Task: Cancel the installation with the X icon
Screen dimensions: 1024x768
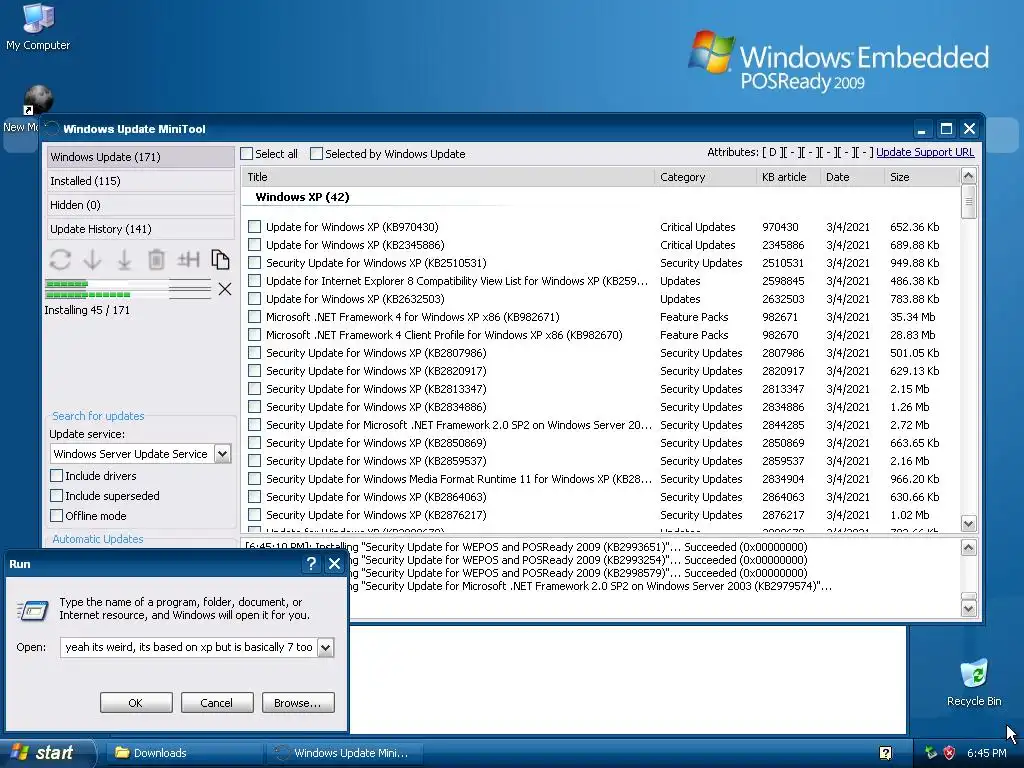Action: (x=225, y=289)
